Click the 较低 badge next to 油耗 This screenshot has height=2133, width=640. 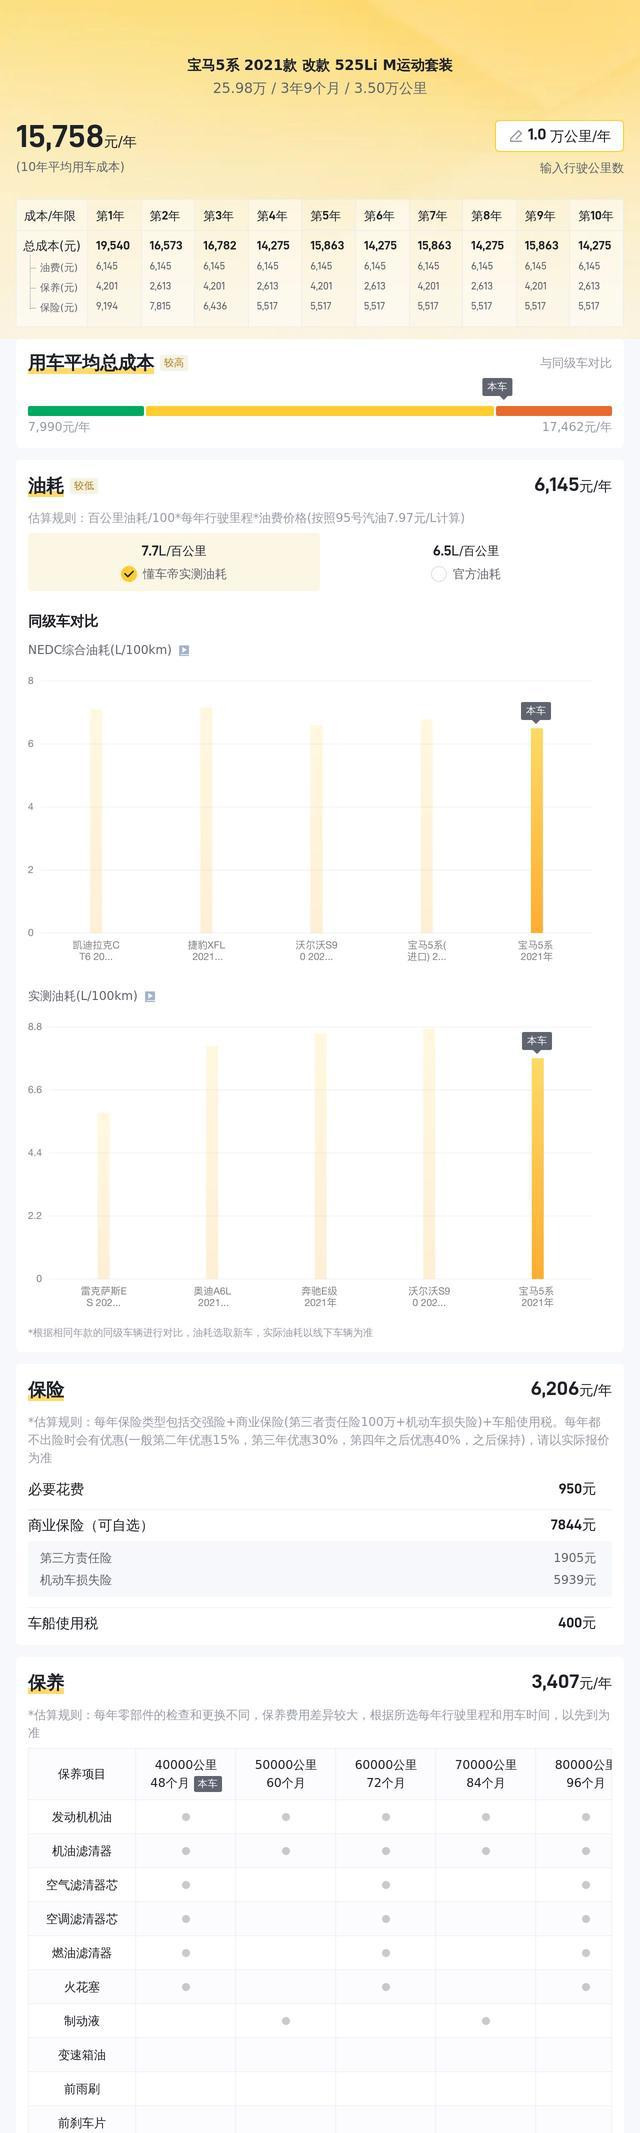pyautogui.click(x=84, y=486)
